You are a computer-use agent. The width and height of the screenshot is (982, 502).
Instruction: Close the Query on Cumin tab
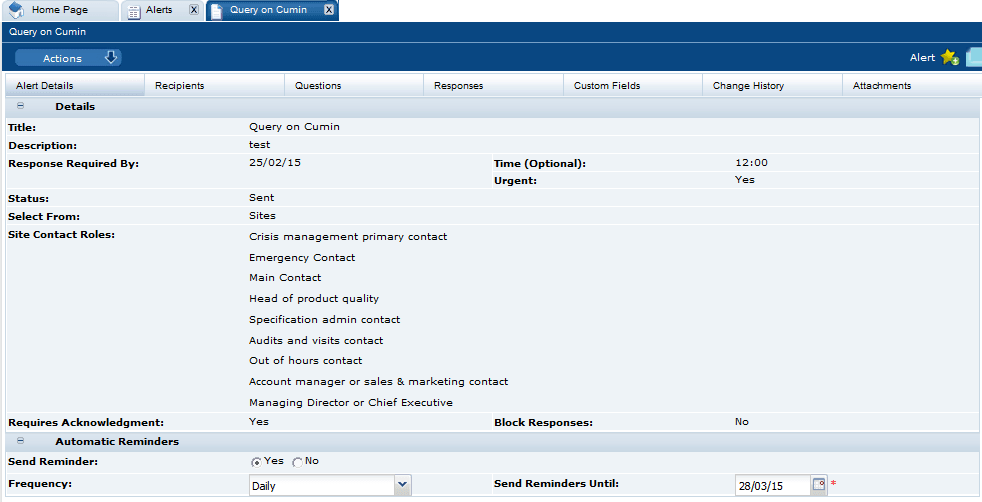coord(329,10)
